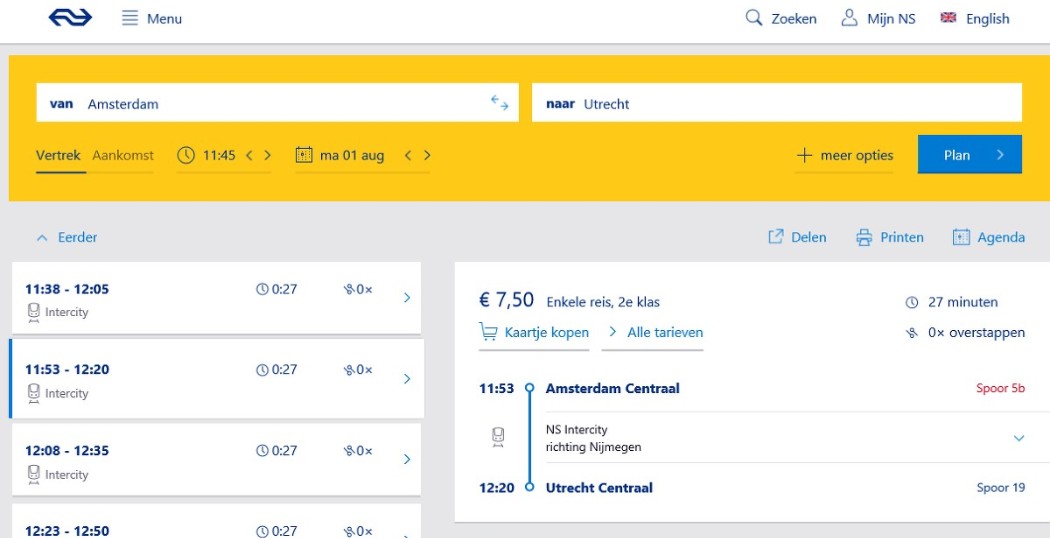This screenshot has height=538, width=1050.
Task: Expand meer opties in the planner
Action: pyautogui.click(x=844, y=155)
